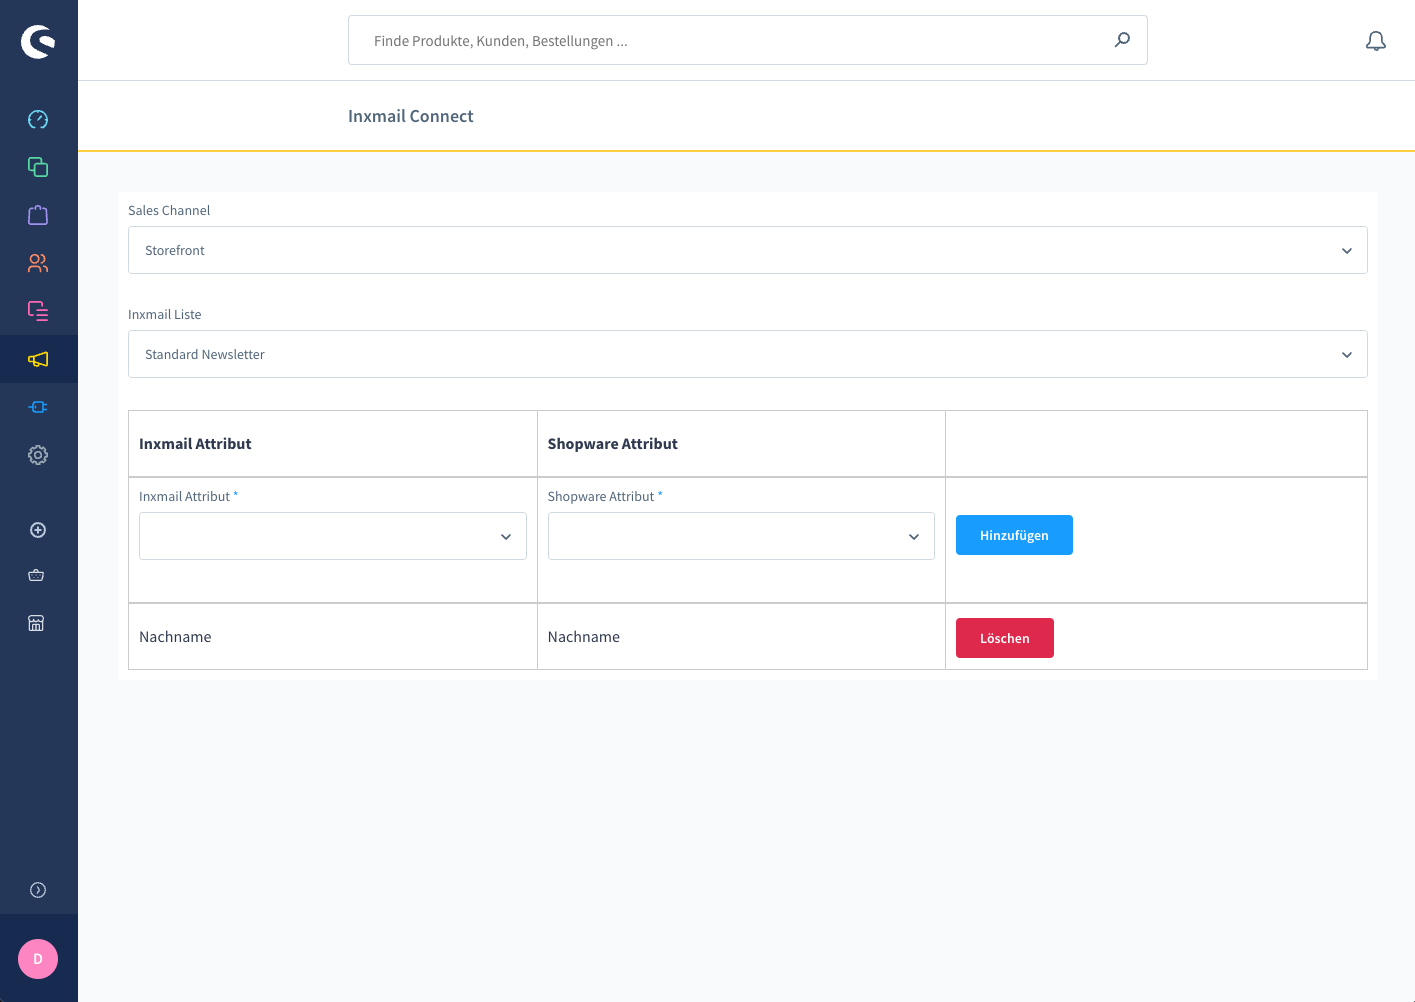Expand the Inxmail Attribut select field
This screenshot has width=1415, height=1002.
click(x=333, y=536)
